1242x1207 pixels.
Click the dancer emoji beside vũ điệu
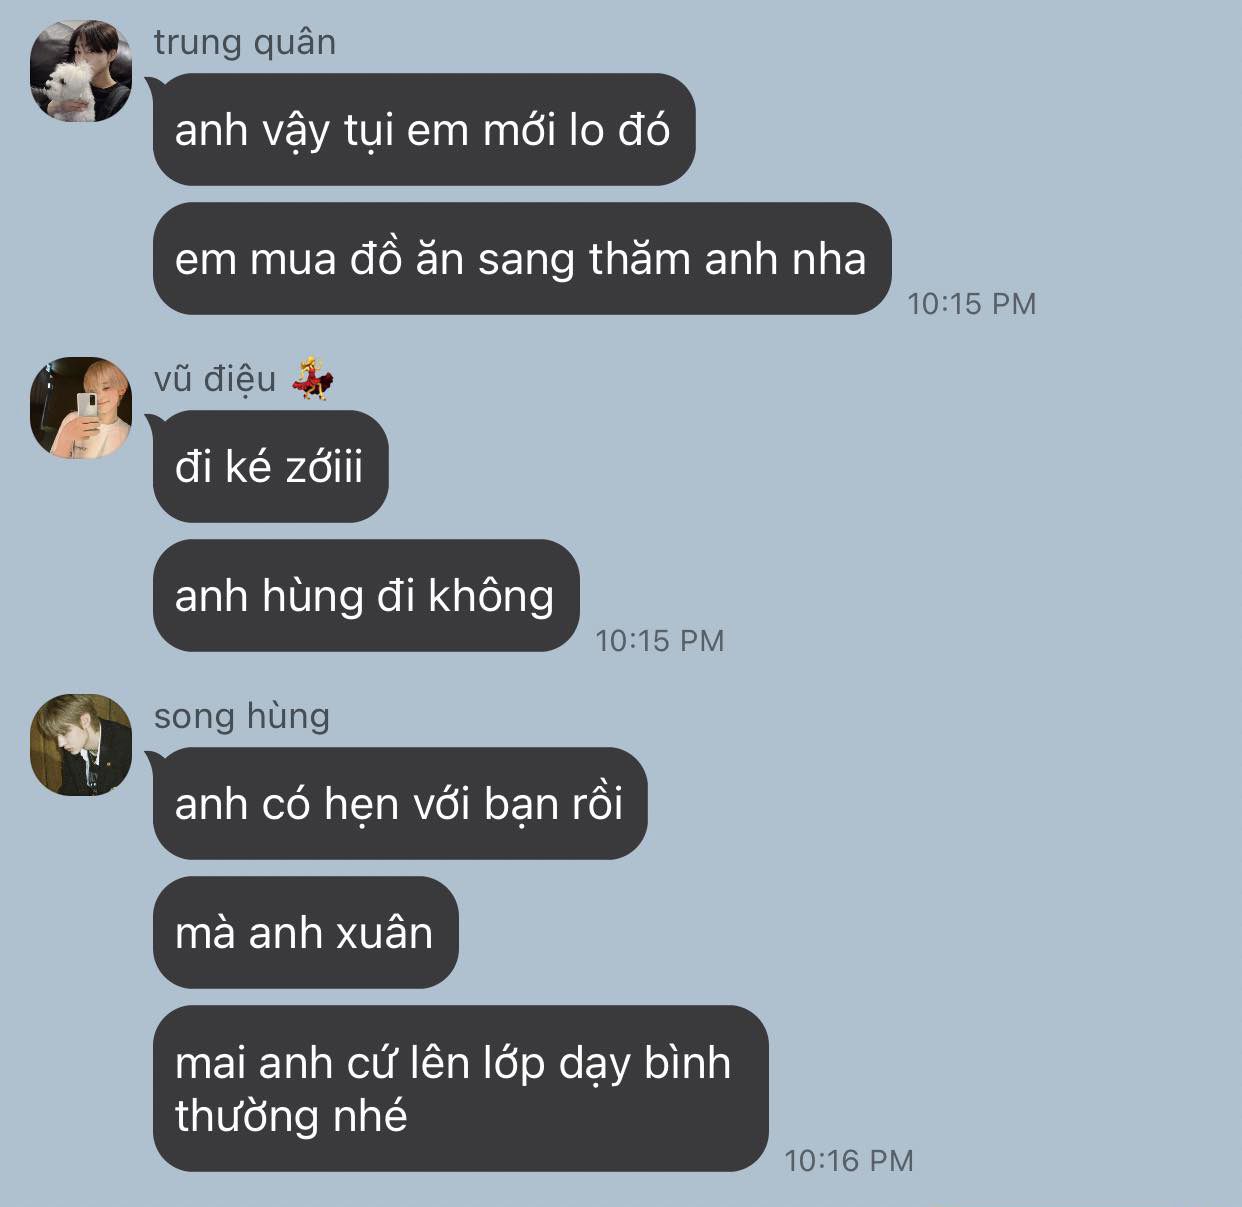click(312, 378)
